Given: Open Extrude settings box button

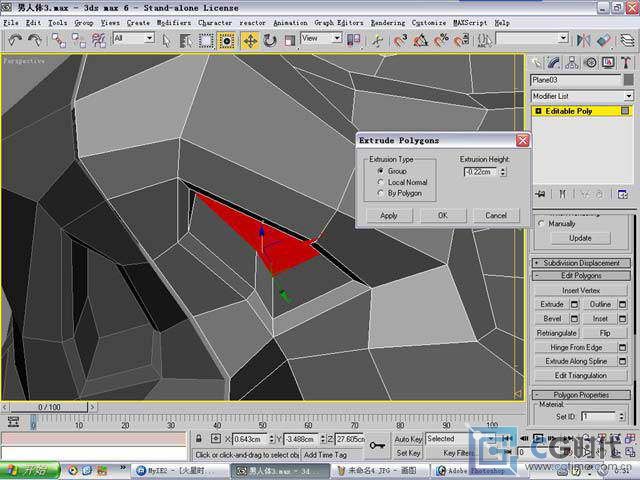Looking at the screenshot, I should tap(574, 304).
